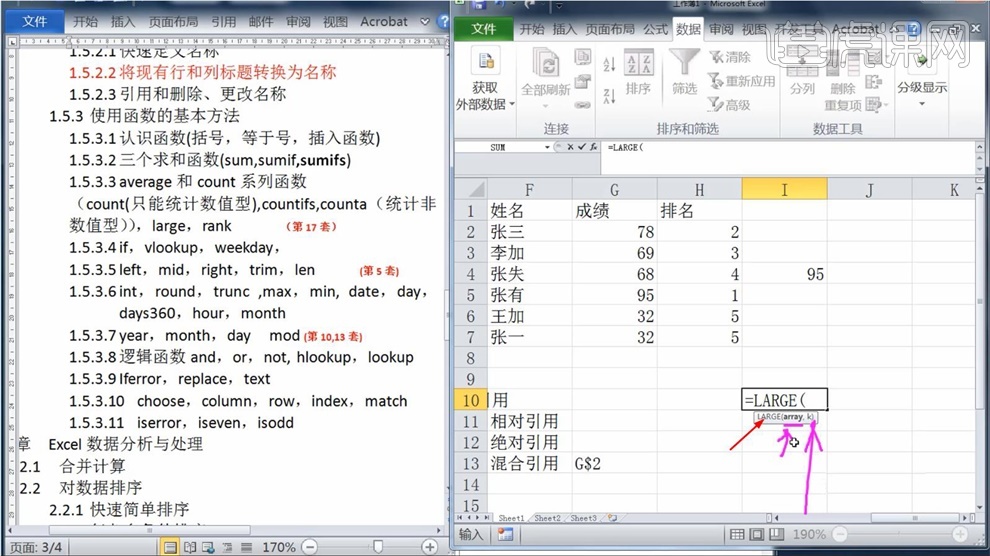Open the Excel 公式 tab

tap(655, 29)
